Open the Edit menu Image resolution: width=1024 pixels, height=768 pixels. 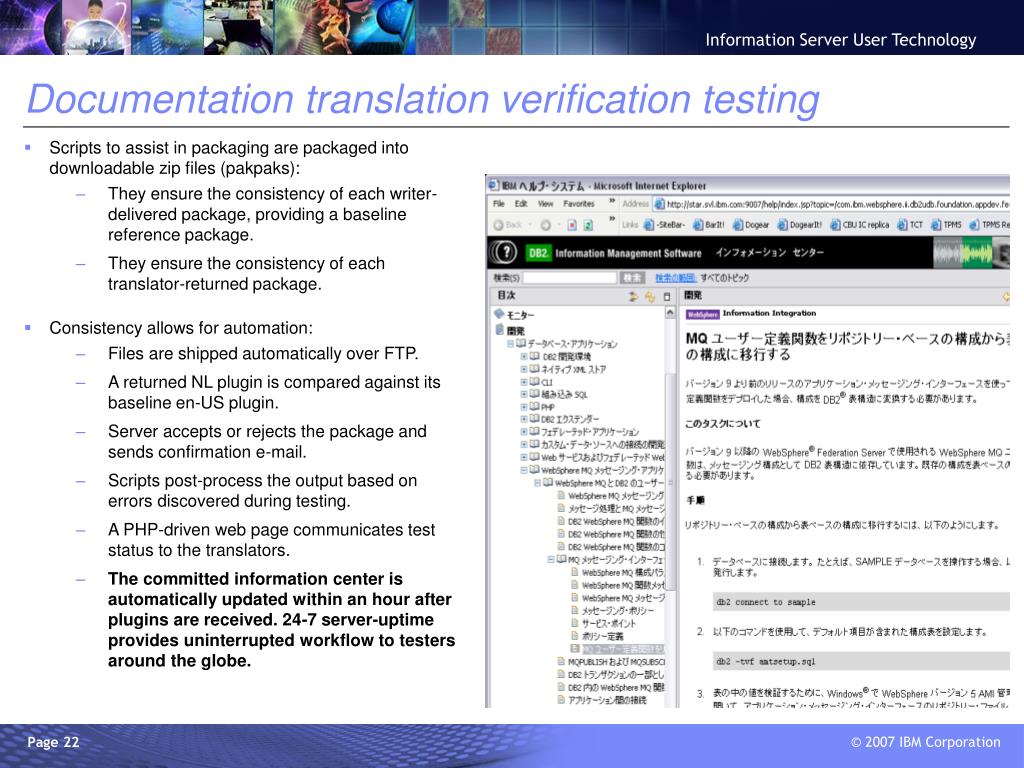coord(521,204)
